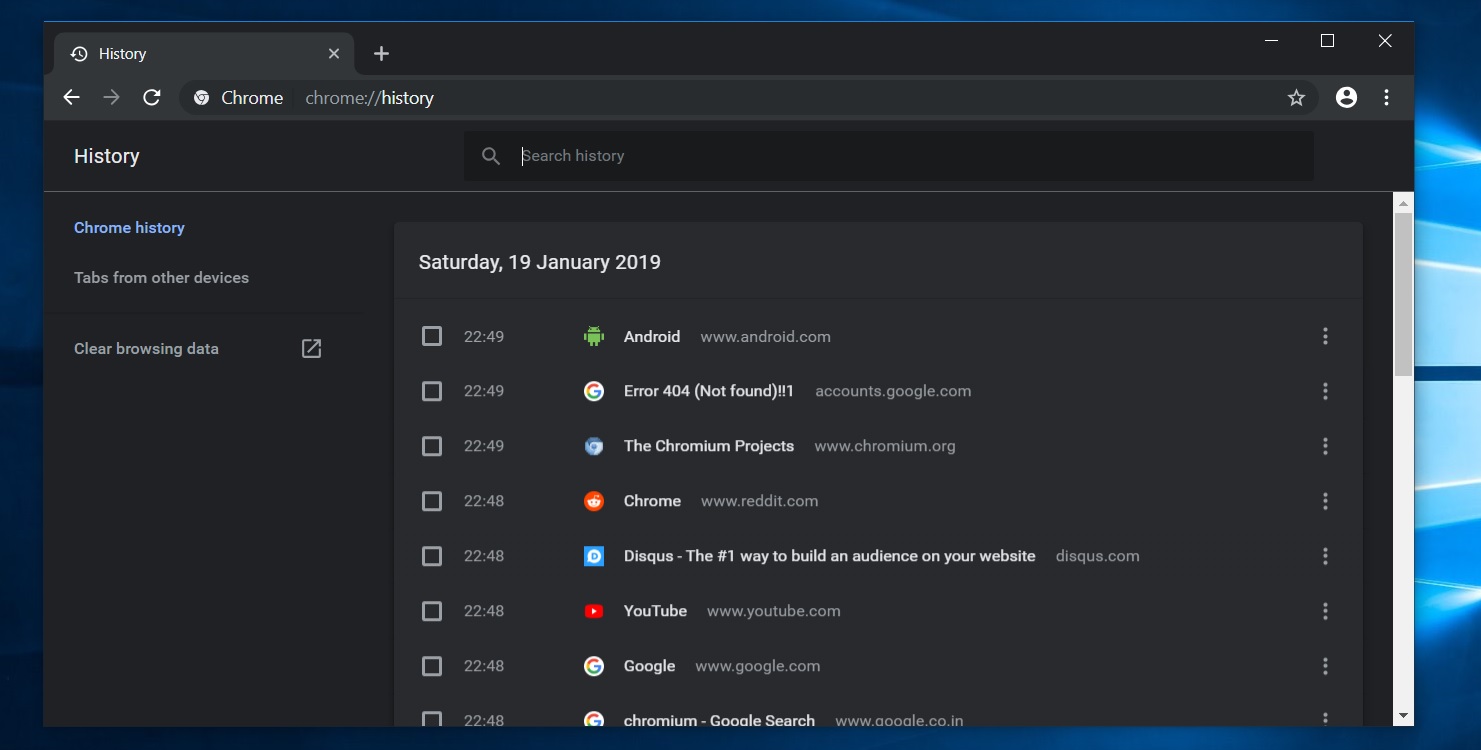Open a new tab with the plus button
Screen dimensions: 1481x750
point(381,54)
